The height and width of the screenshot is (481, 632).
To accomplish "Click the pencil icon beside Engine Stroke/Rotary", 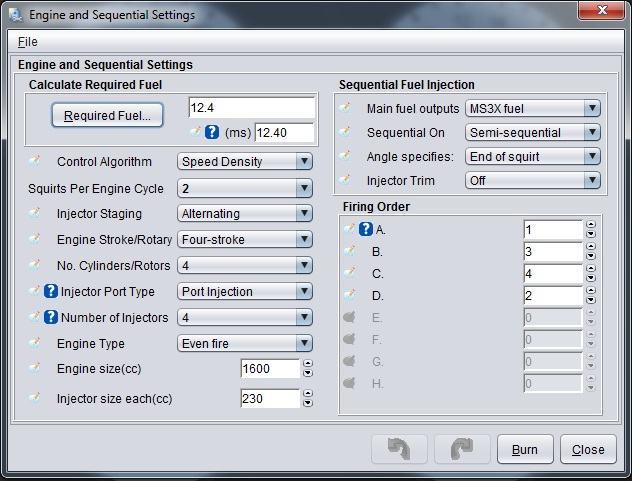I will coord(35,239).
